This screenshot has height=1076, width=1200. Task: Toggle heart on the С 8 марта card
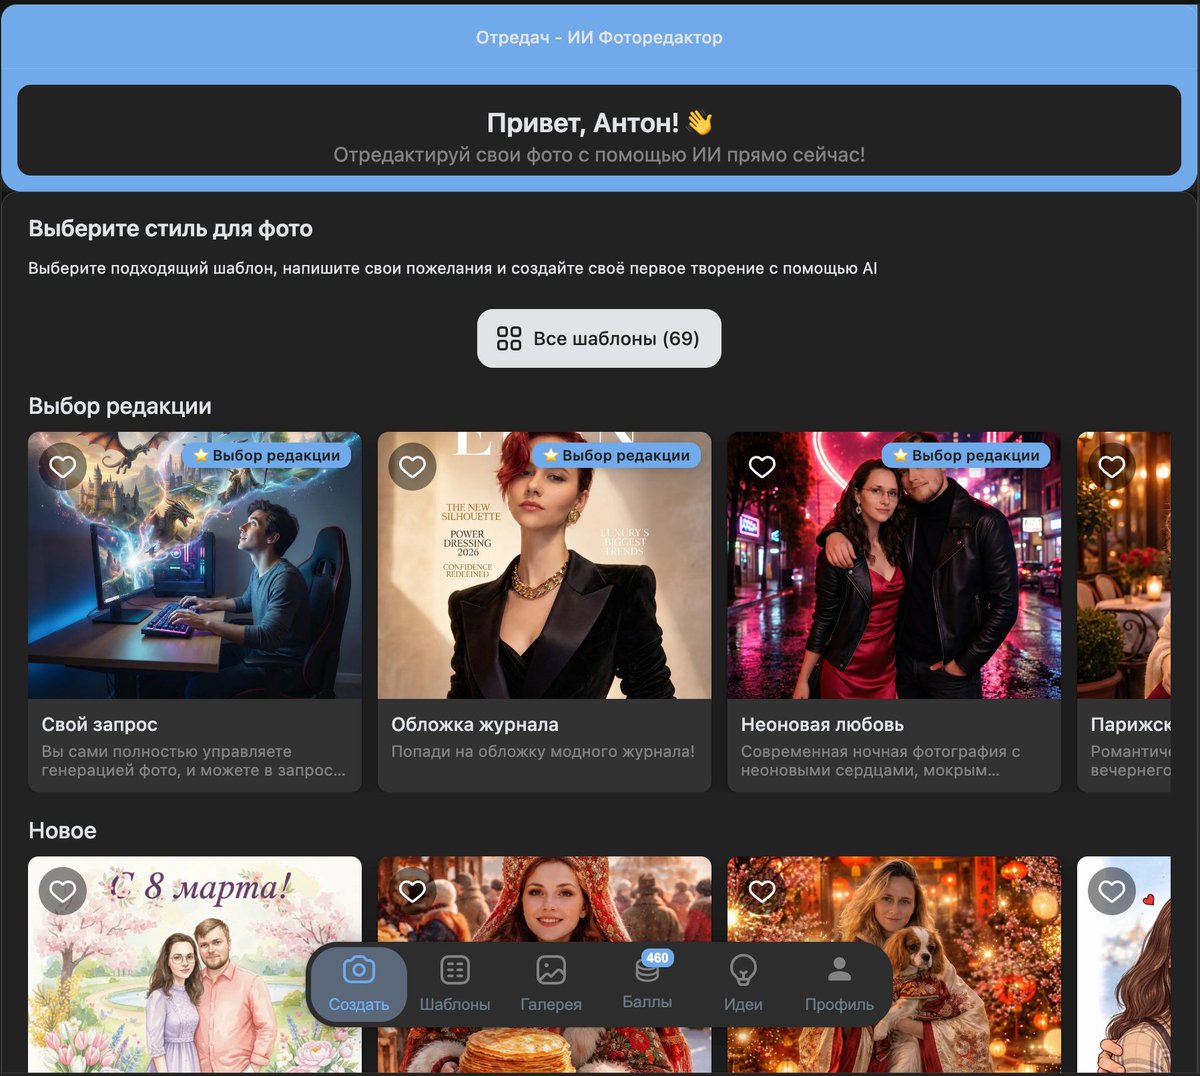click(x=63, y=891)
